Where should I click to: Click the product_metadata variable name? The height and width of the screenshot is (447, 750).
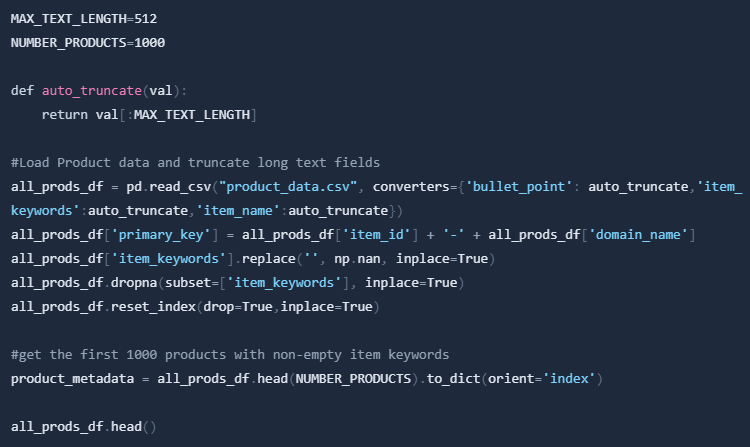click(x=72, y=379)
